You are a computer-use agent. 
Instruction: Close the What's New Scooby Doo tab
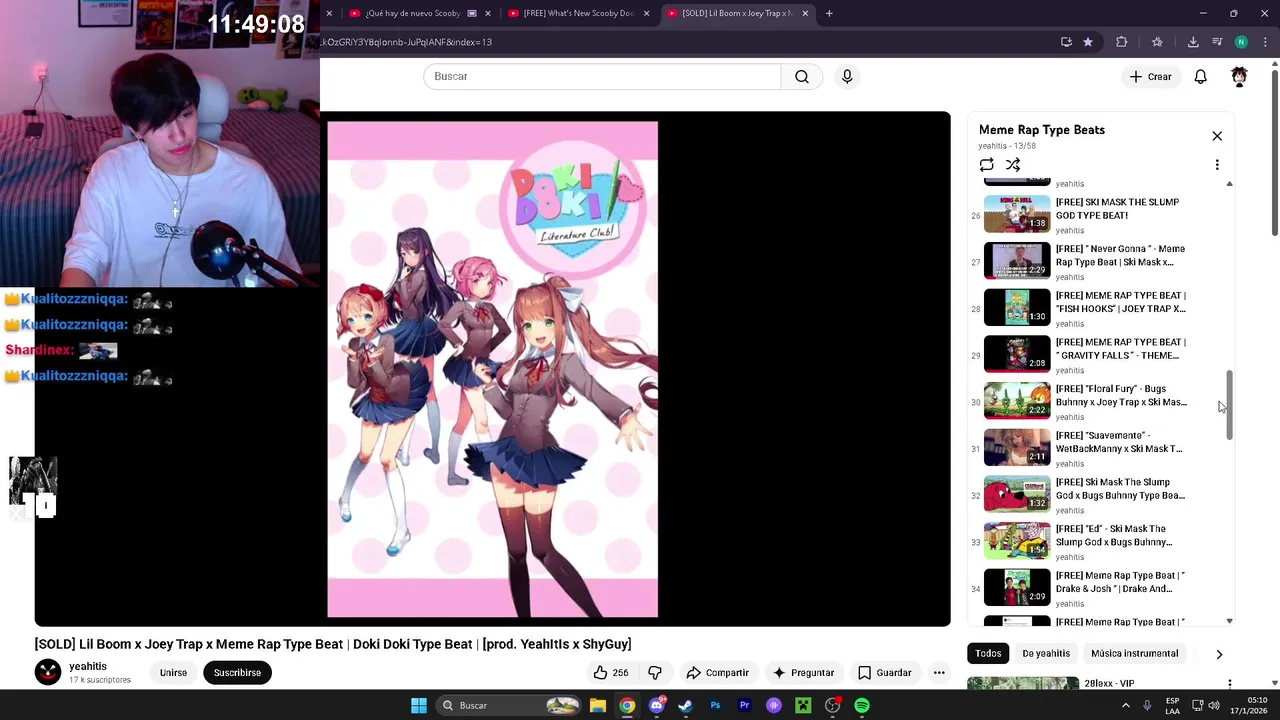(x=646, y=13)
